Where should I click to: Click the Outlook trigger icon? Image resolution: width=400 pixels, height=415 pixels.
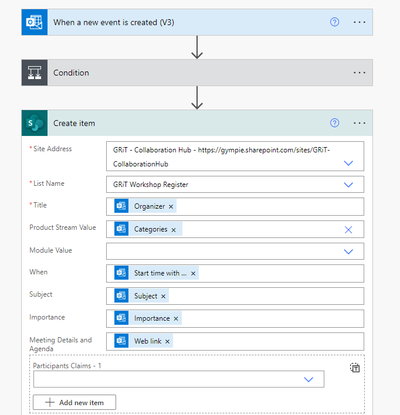tap(35, 22)
